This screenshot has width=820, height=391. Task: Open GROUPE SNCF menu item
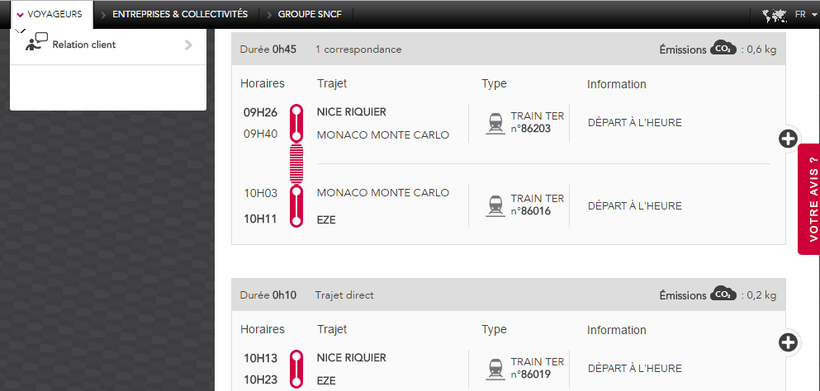[310, 14]
